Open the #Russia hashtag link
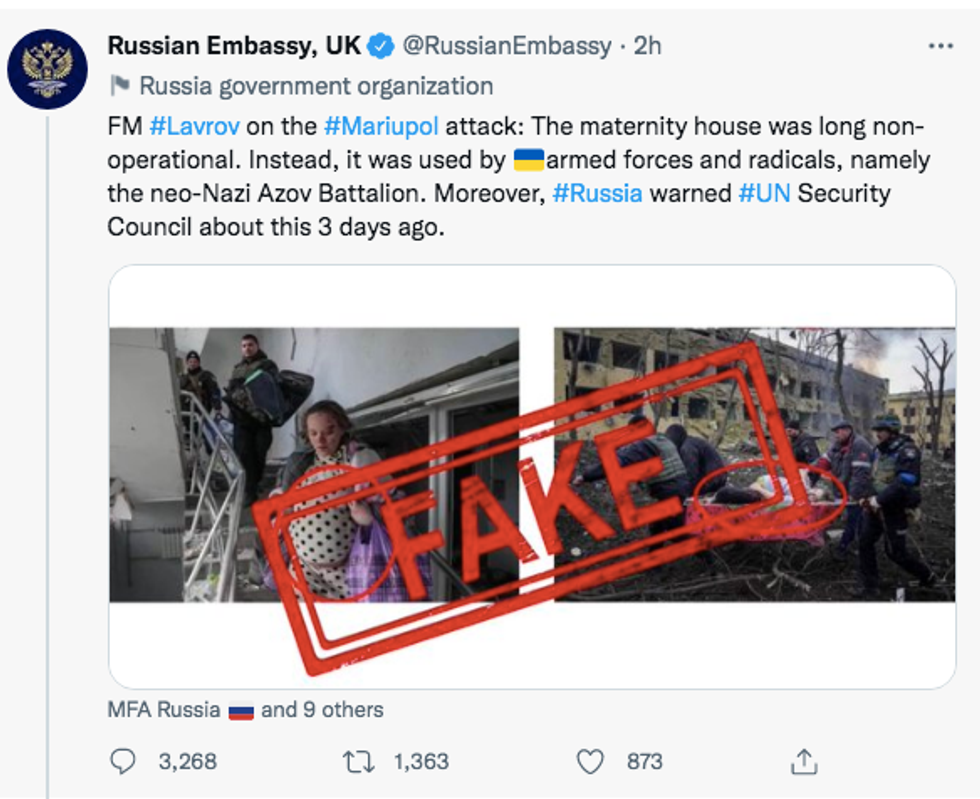 click(x=597, y=192)
